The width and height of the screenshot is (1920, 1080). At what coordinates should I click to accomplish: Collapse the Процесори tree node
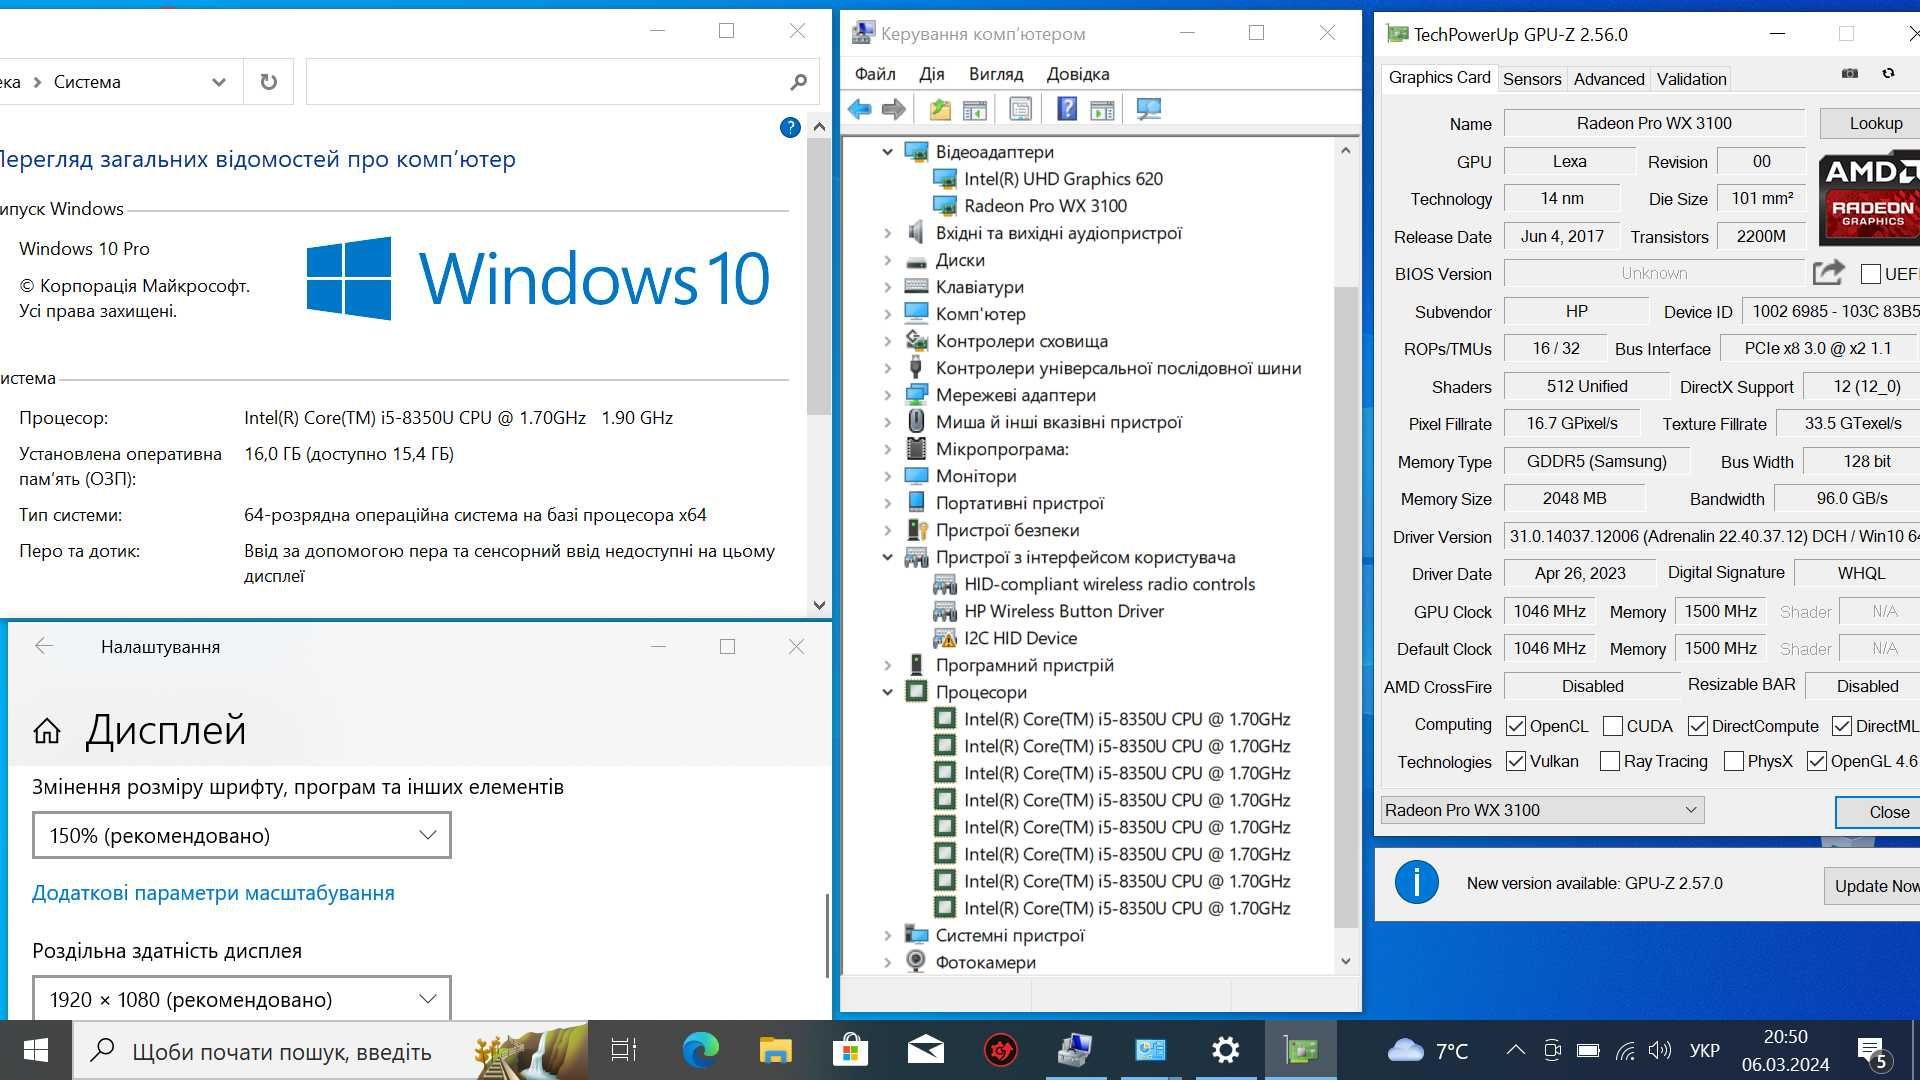coord(887,692)
